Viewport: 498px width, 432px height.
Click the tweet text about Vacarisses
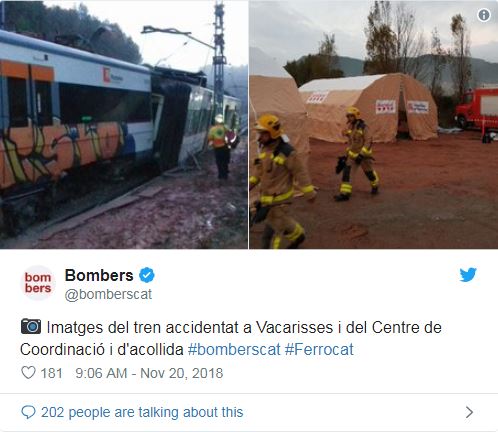coord(231,338)
